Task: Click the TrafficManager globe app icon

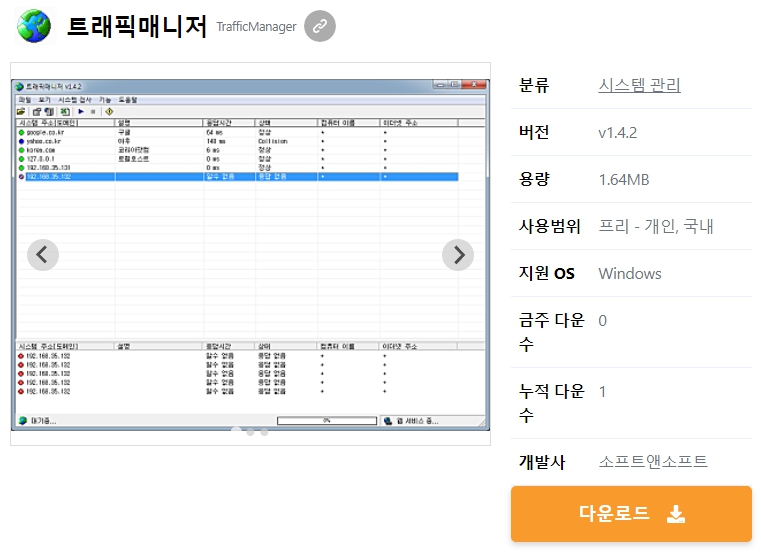Action: (34, 26)
